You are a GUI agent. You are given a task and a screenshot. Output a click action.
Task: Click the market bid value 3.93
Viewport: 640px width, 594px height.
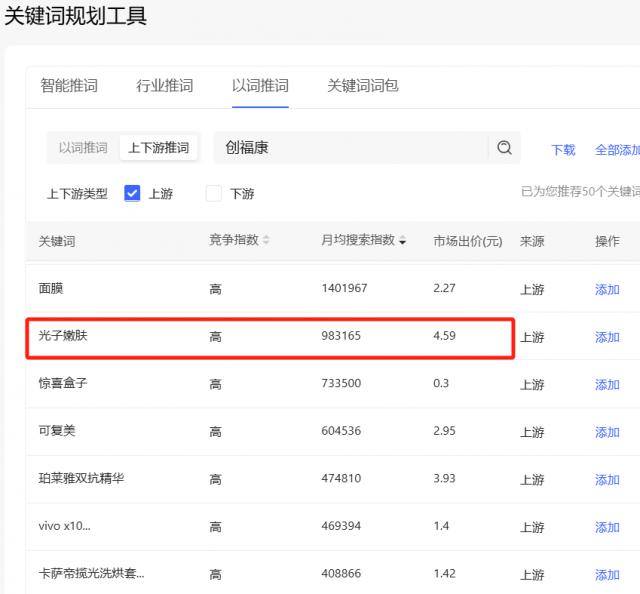(x=444, y=478)
